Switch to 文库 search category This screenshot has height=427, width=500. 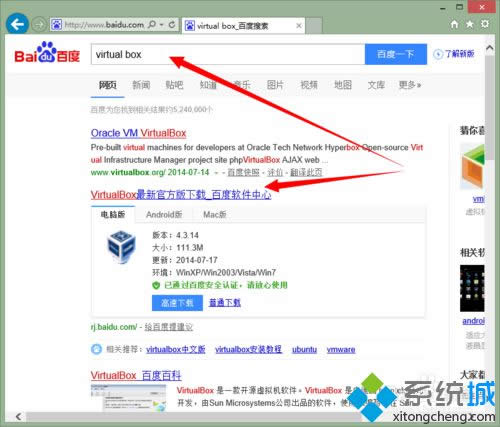click(x=376, y=85)
